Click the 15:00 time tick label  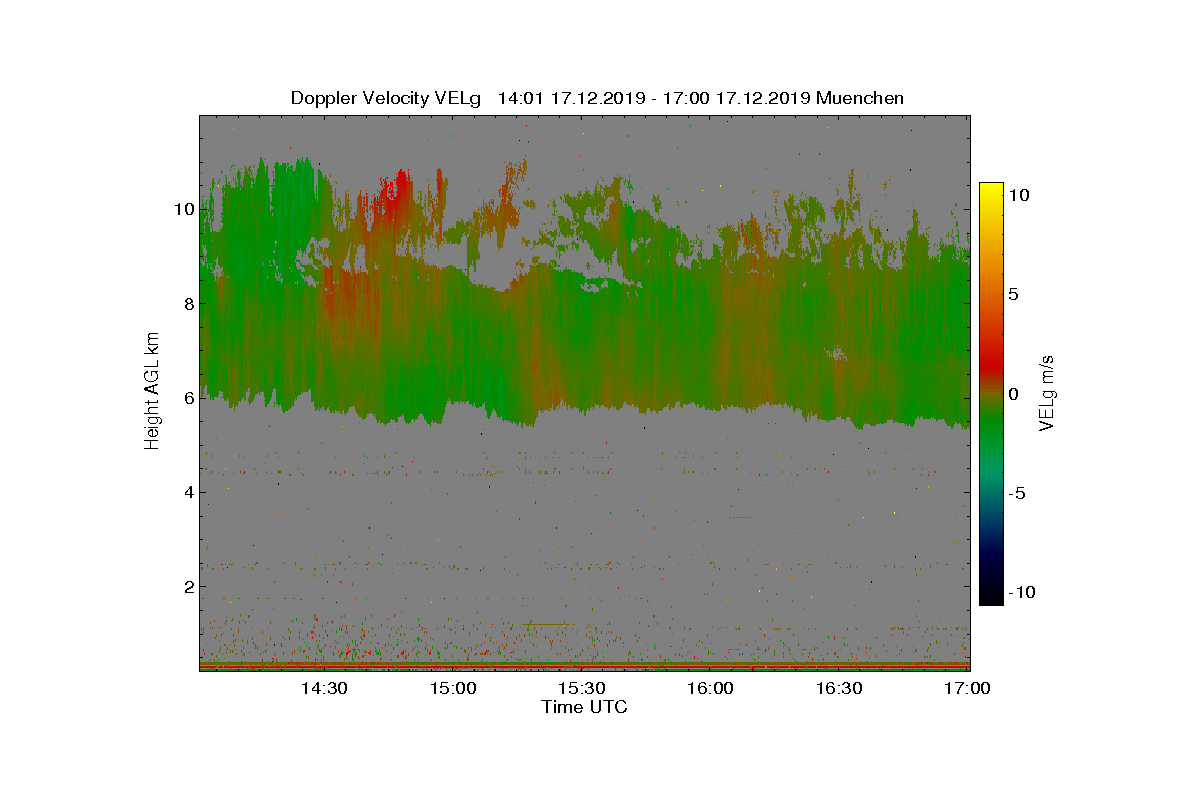[x=453, y=688]
